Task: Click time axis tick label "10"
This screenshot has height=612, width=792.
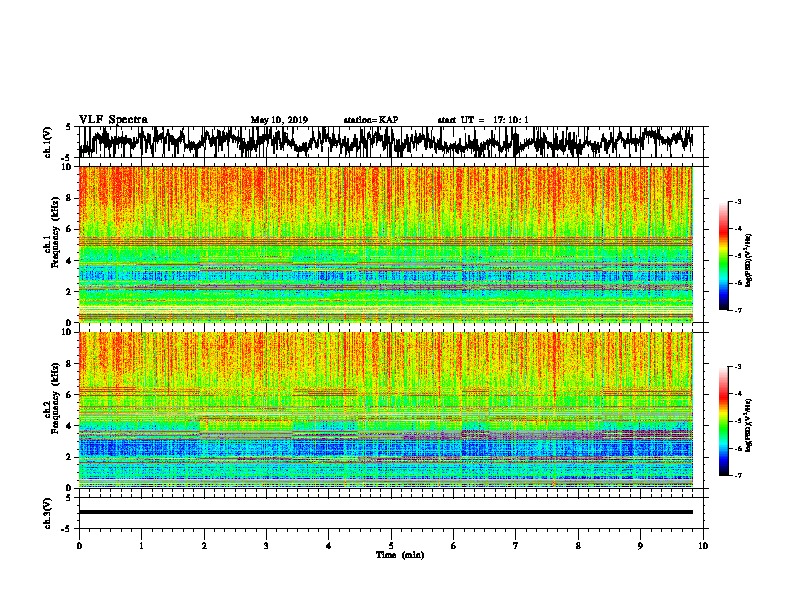Action: (x=703, y=546)
